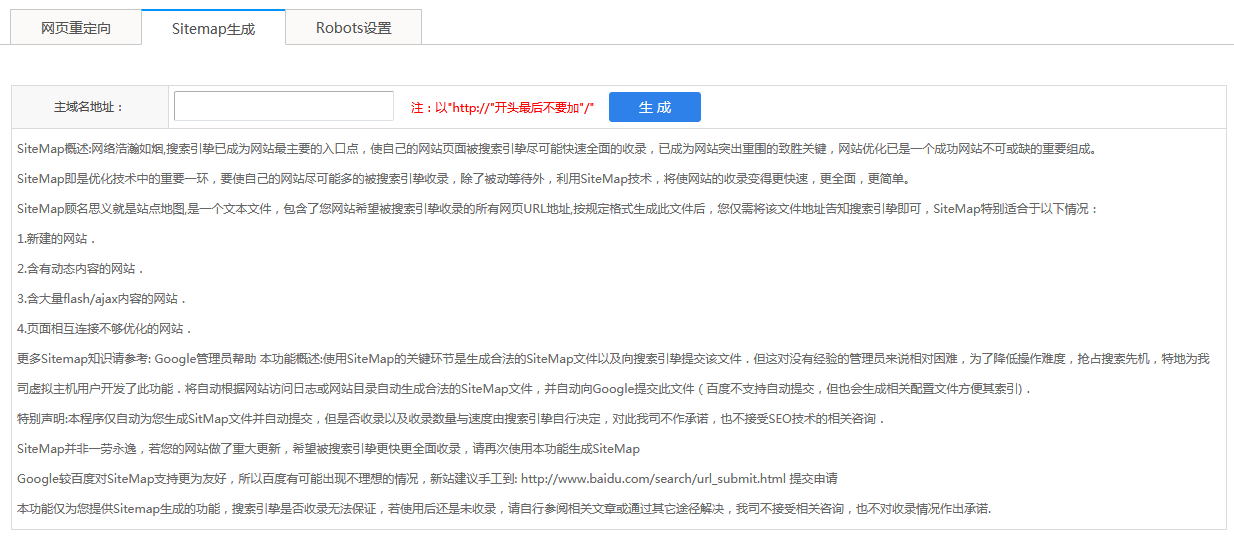Select list item 1.新建的网站
This screenshot has height=545, width=1234.
[x=57, y=239]
